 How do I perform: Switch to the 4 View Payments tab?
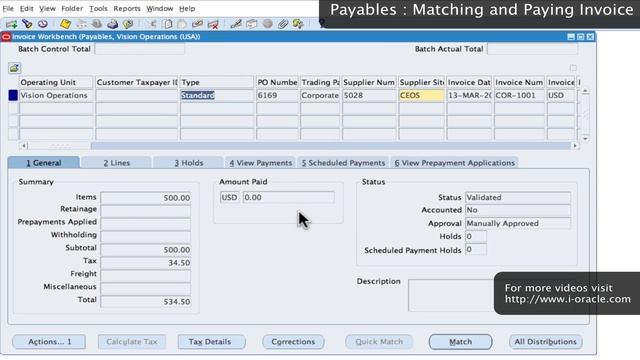pos(260,162)
